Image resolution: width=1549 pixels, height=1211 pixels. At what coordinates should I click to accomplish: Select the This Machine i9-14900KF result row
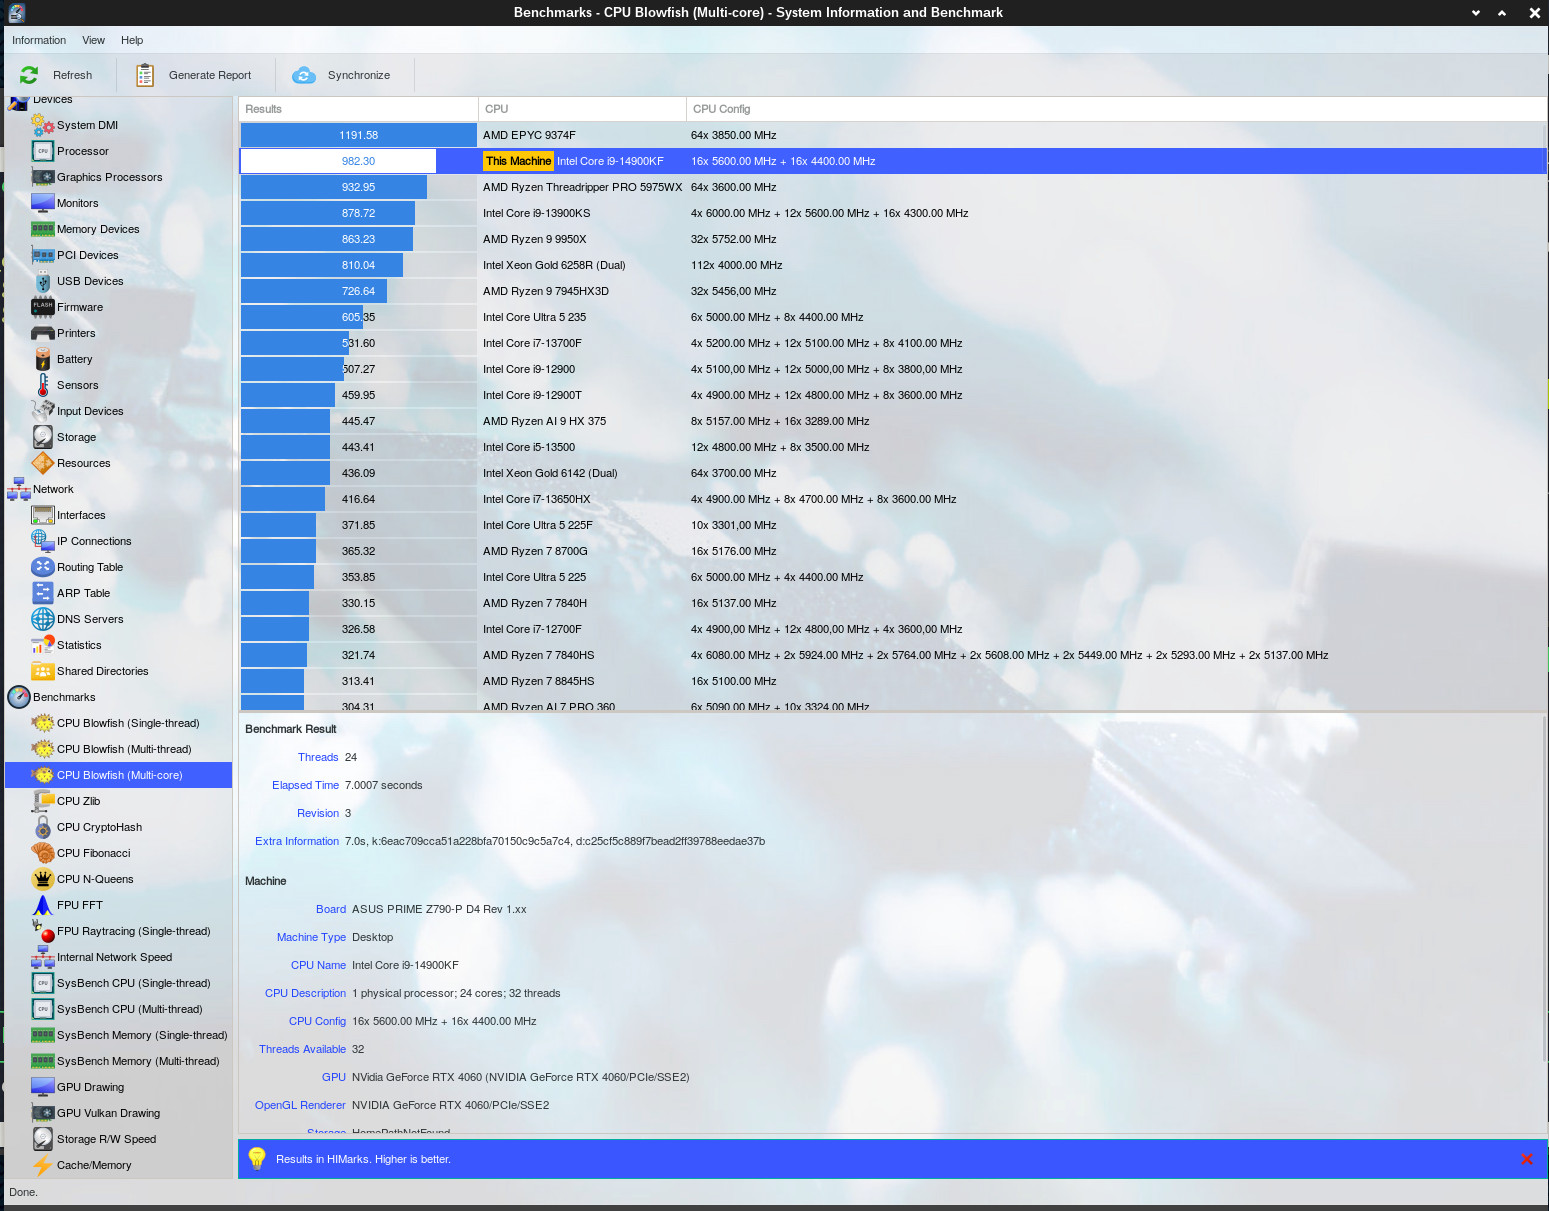pyautogui.click(x=893, y=161)
